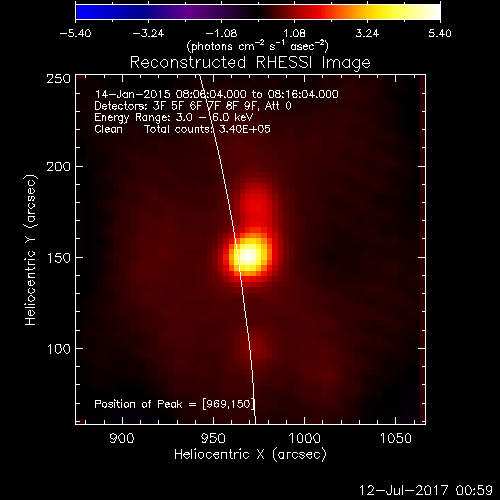Click the 'Reconstructed RHESSI Image' title
This screenshot has height=500, width=500.
250,62
